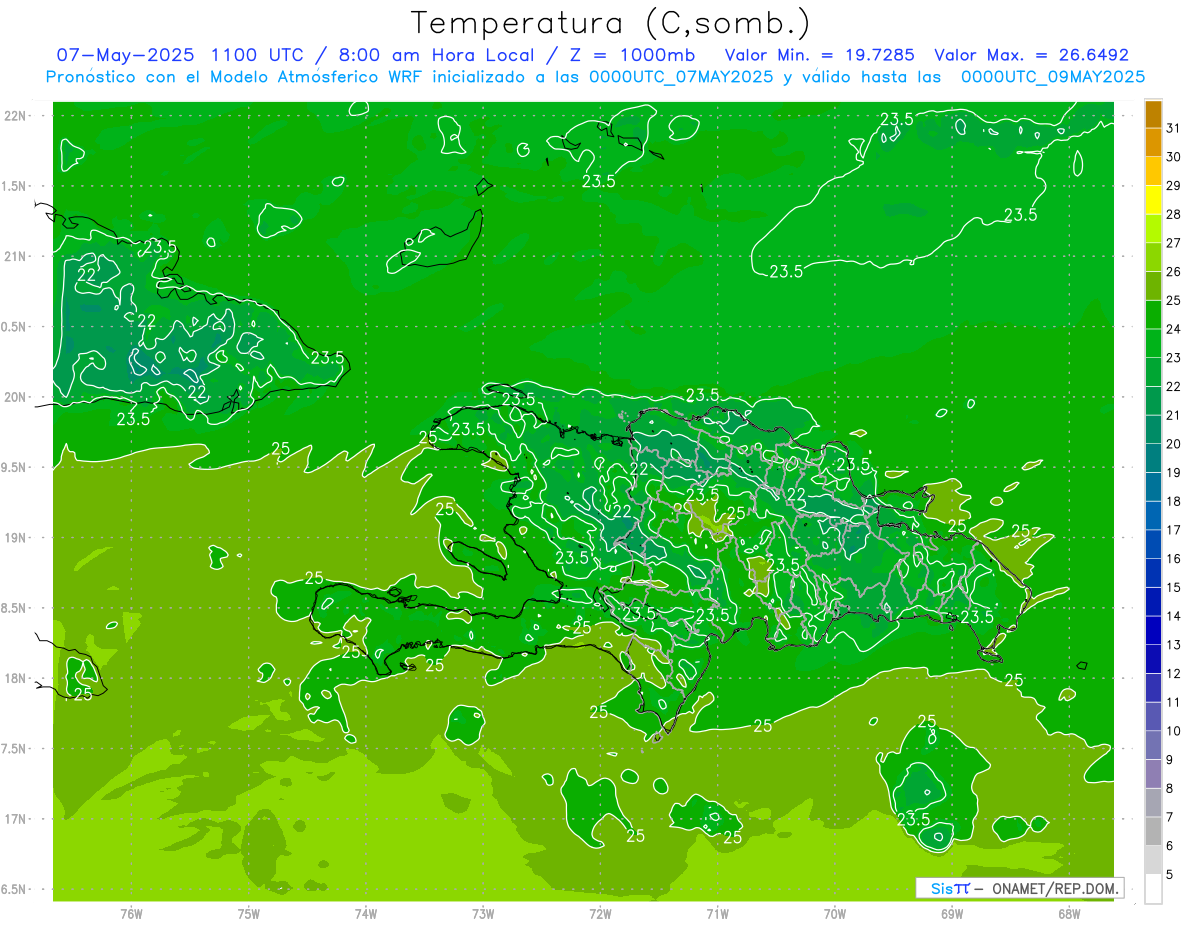The width and height of the screenshot is (1200, 927).
Task: Click the '31' value on the color legend
Action: [1174, 127]
